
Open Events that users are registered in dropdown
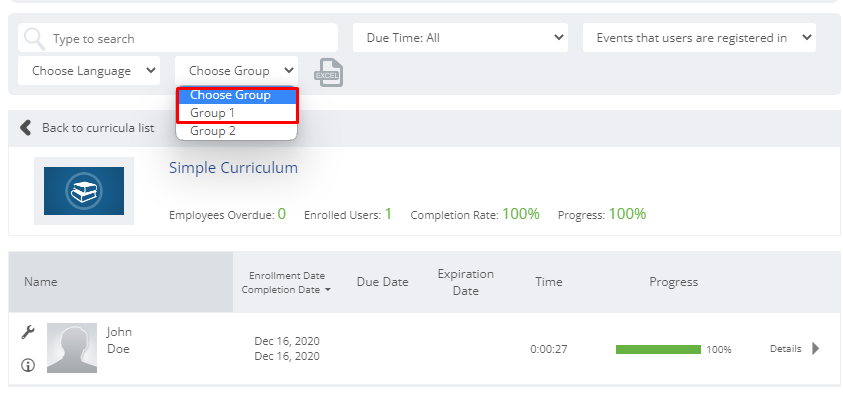[x=699, y=38]
